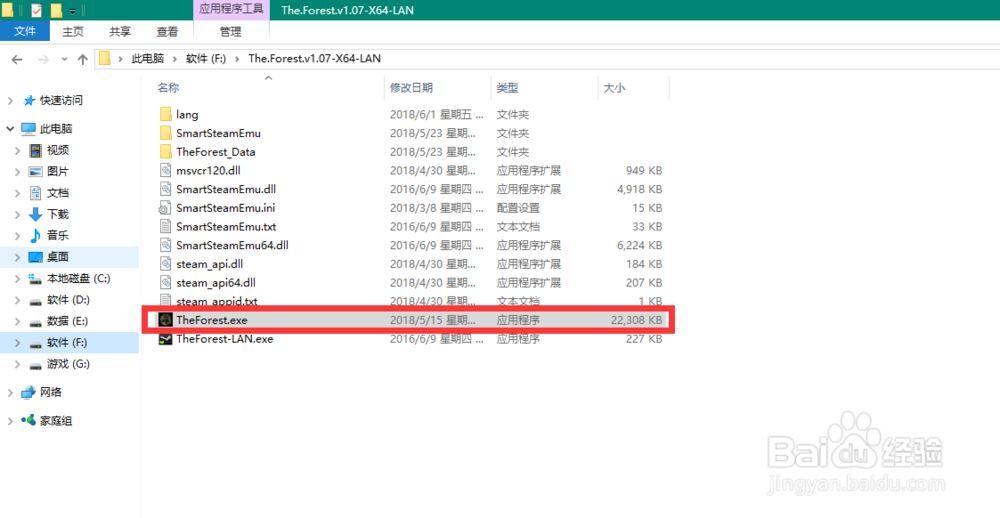Image resolution: width=1000 pixels, height=518 pixels.
Task: Click the 配置设置 type cell
Action: point(518,208)
